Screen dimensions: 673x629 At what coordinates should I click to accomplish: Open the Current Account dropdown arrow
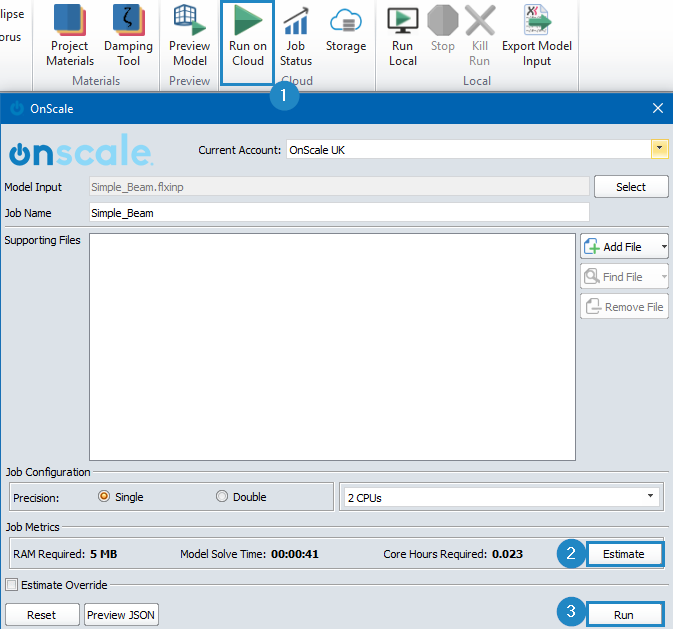tap(659, 149)
